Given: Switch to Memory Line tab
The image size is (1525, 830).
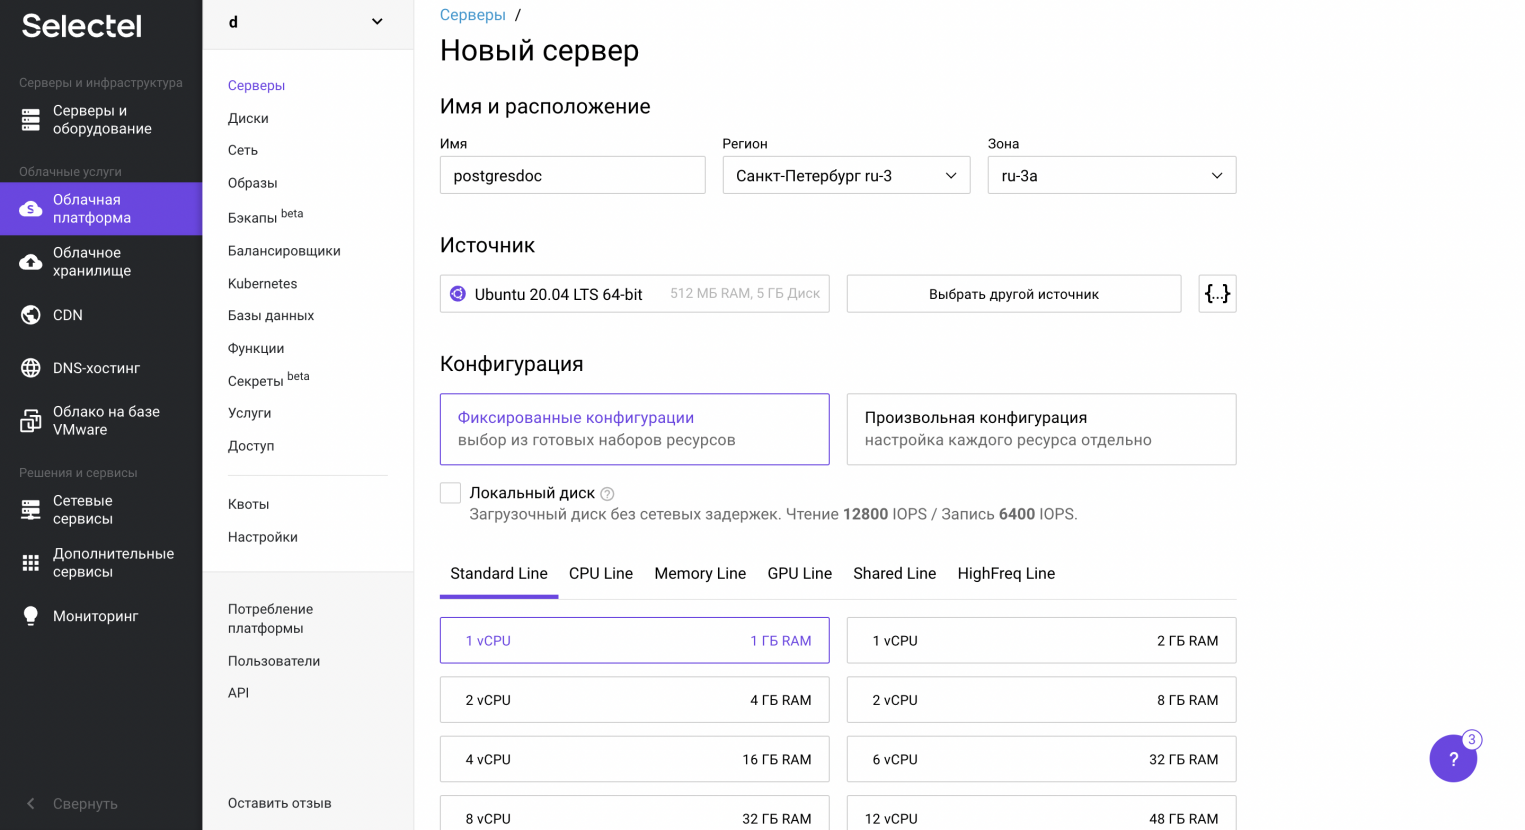Looking at the screenshot, I should pyautogui.click(x=700, y=574).
